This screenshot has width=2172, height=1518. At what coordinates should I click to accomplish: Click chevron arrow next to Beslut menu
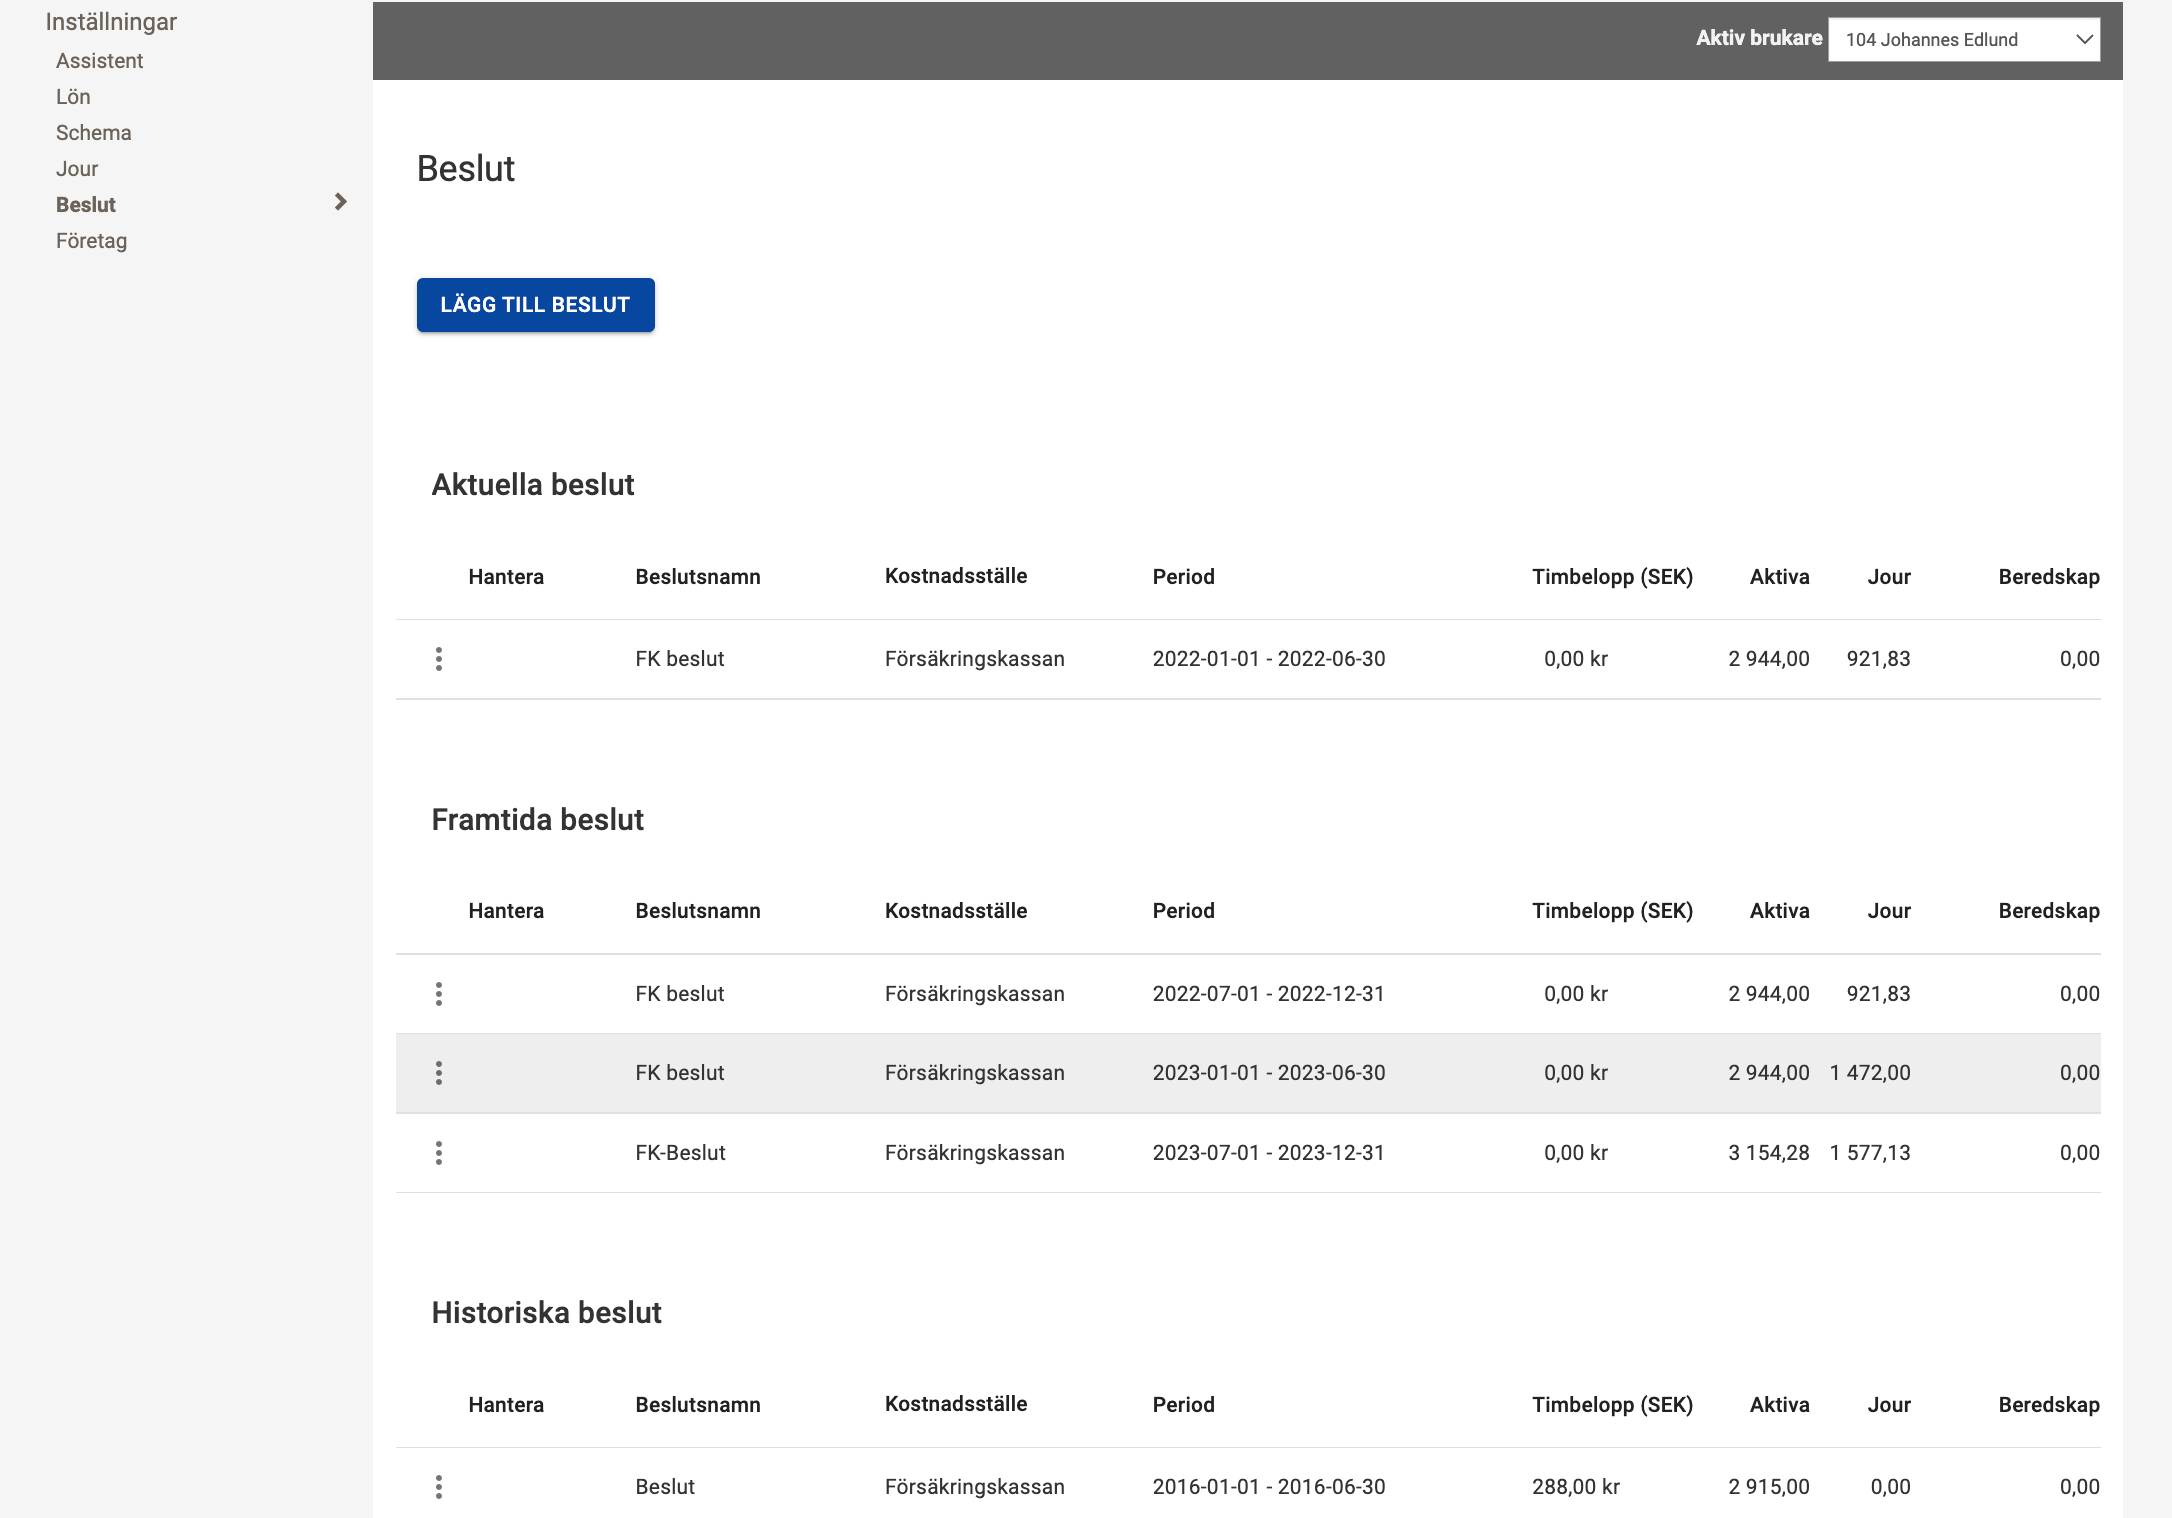point(340,202)
